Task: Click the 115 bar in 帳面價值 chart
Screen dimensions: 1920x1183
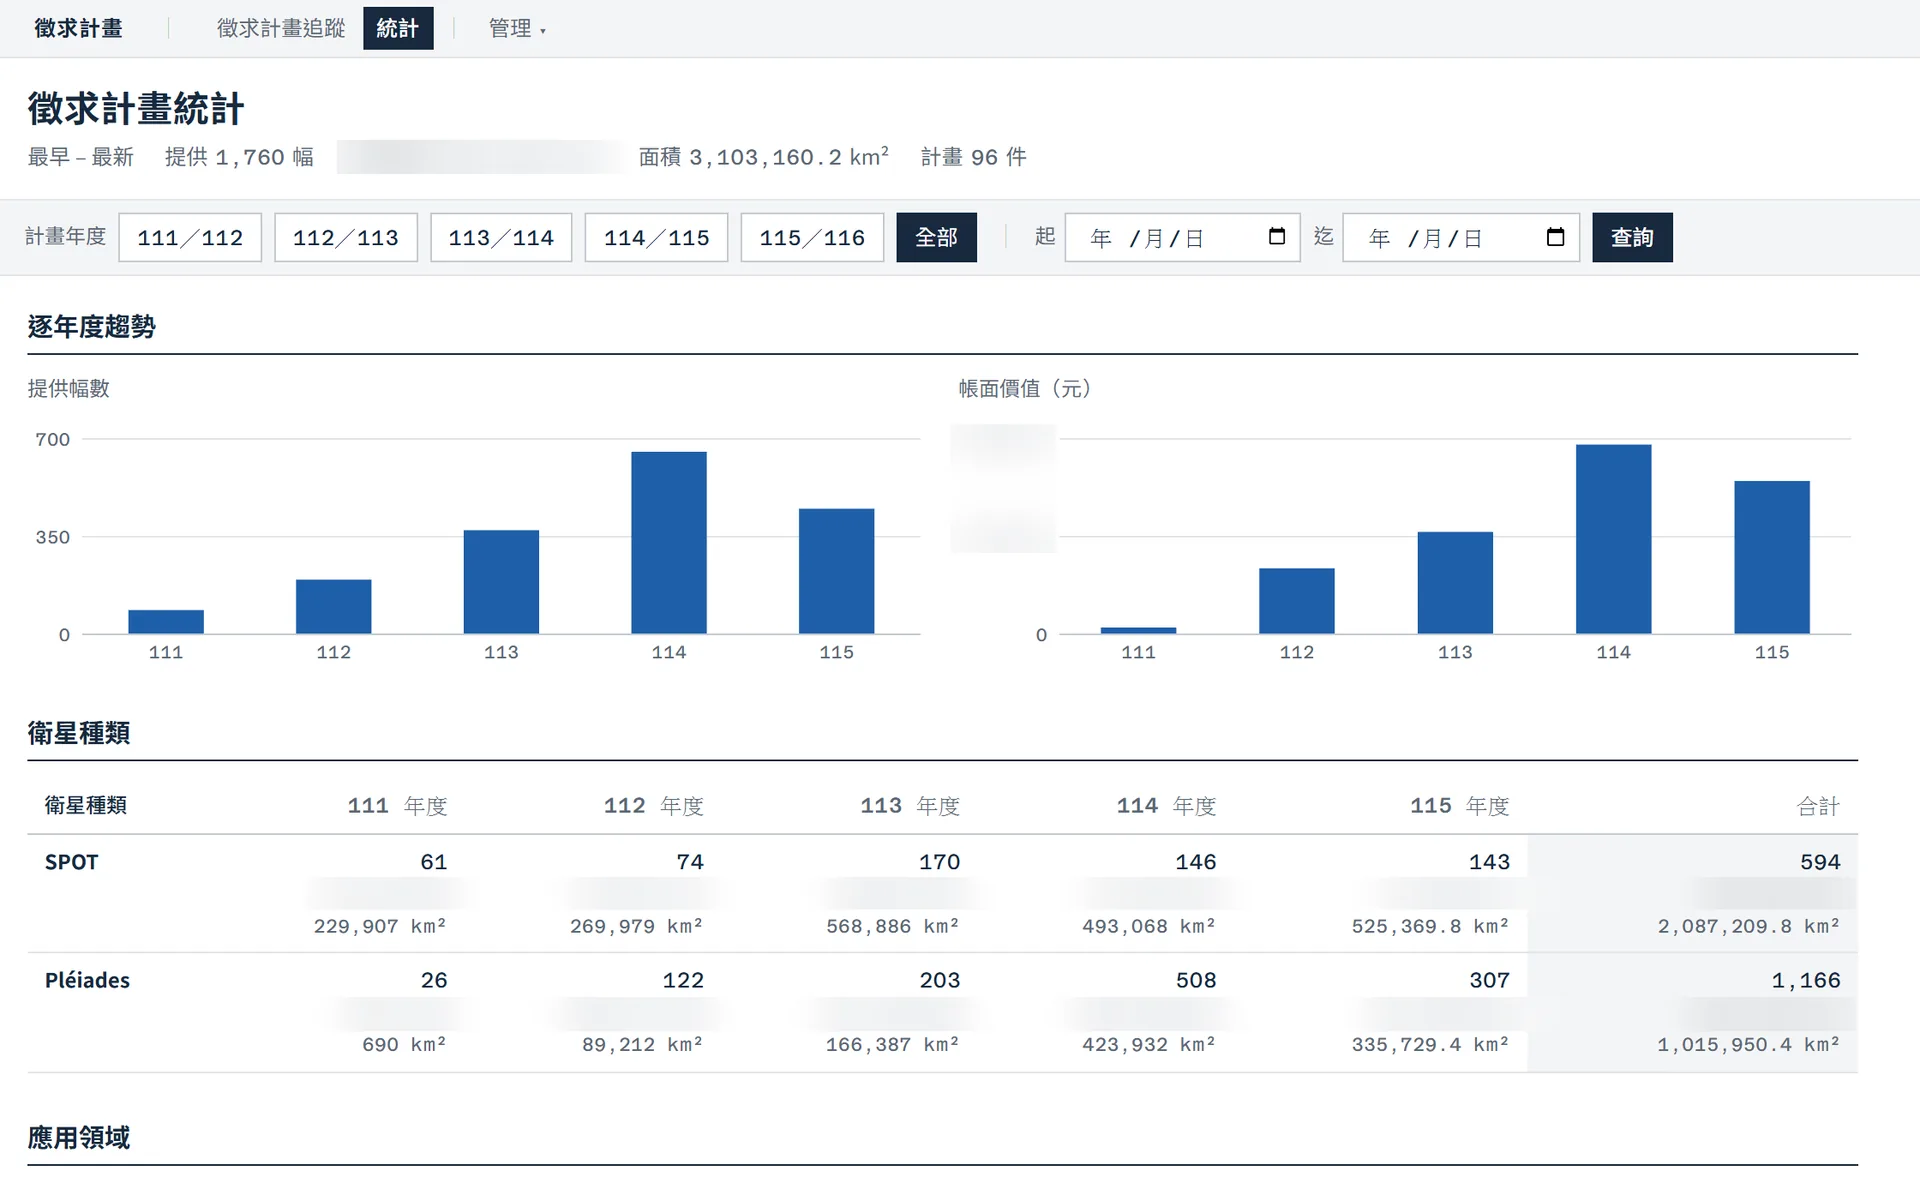Action: pos(1772,558)
